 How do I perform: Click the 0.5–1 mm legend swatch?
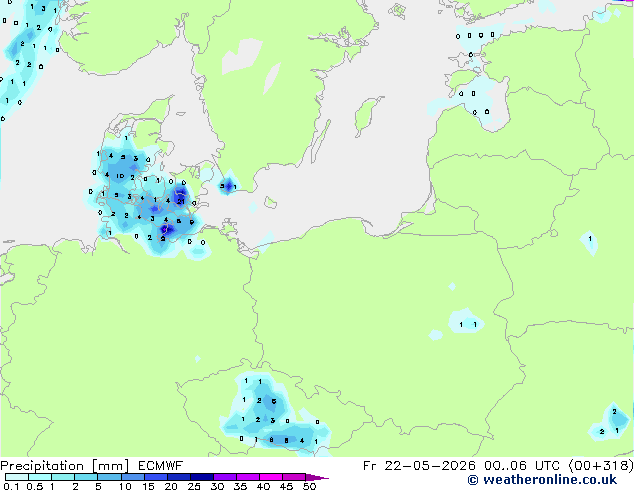(40, 477)
